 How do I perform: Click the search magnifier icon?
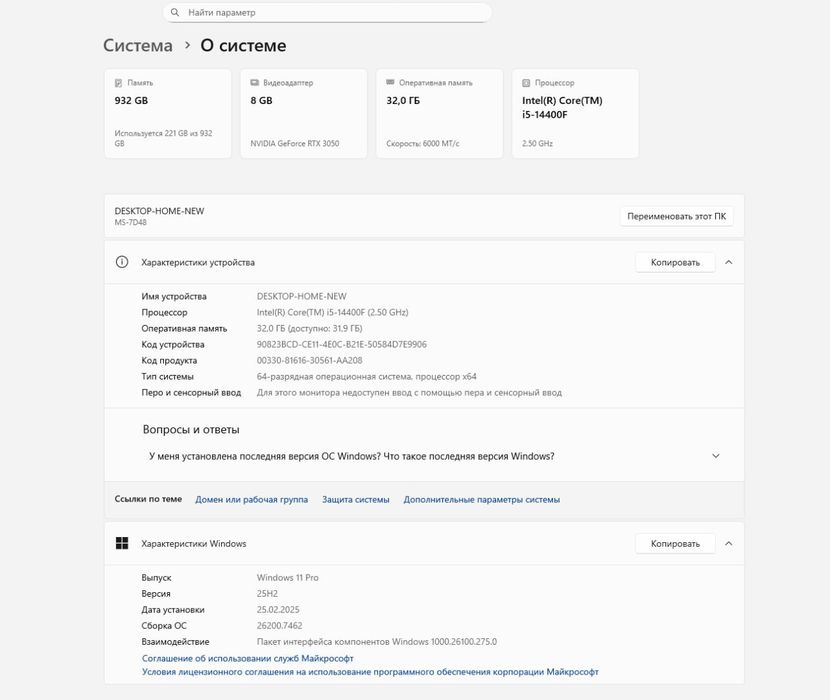[176, 13]
